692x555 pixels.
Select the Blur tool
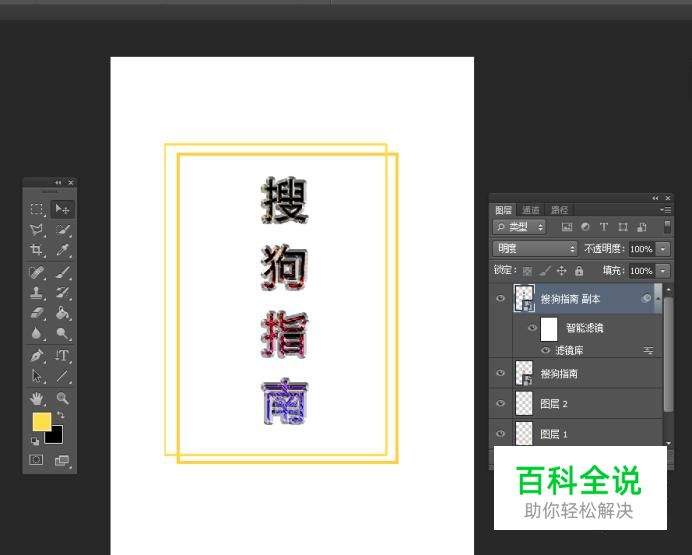pyautogui.click(x=37, y=333)
